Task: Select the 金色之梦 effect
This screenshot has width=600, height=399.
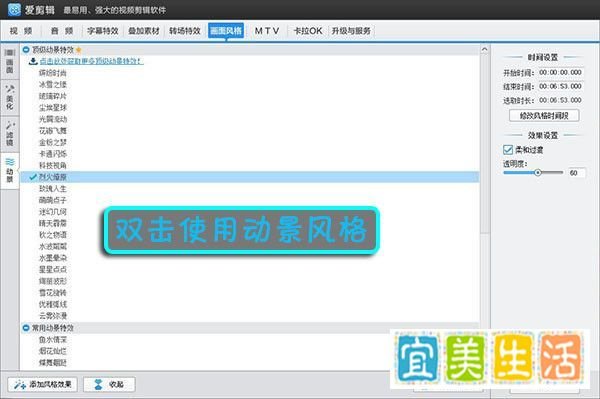Action: pos(52,142)
